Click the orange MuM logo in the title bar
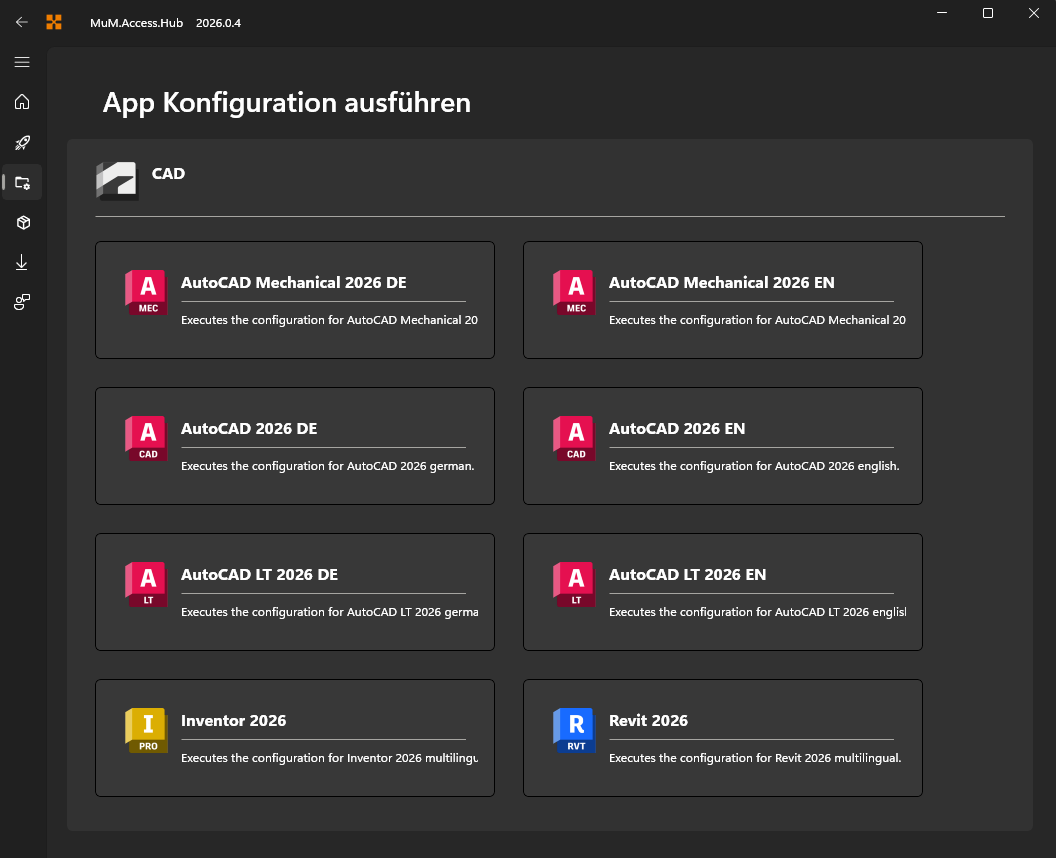The height and width of the screenshot is (858, 1056). tap(54, 21)
